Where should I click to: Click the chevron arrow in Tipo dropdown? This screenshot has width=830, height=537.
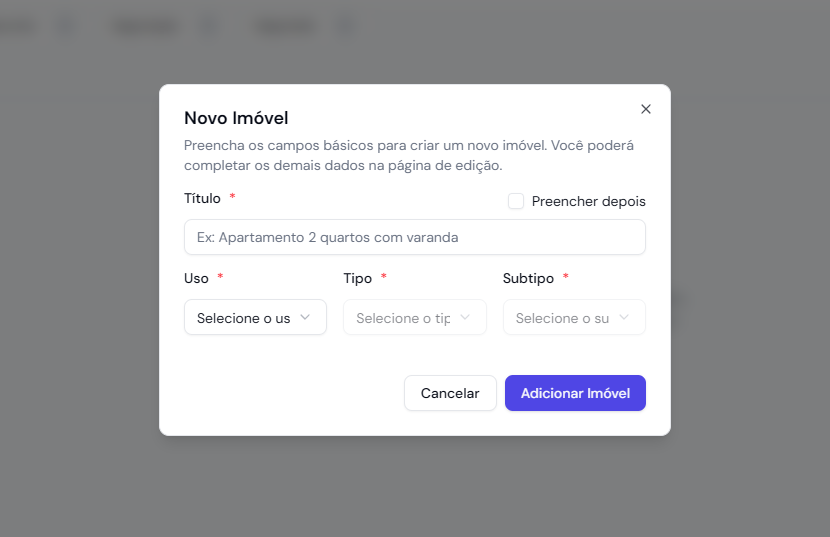[x=465, y=317]
